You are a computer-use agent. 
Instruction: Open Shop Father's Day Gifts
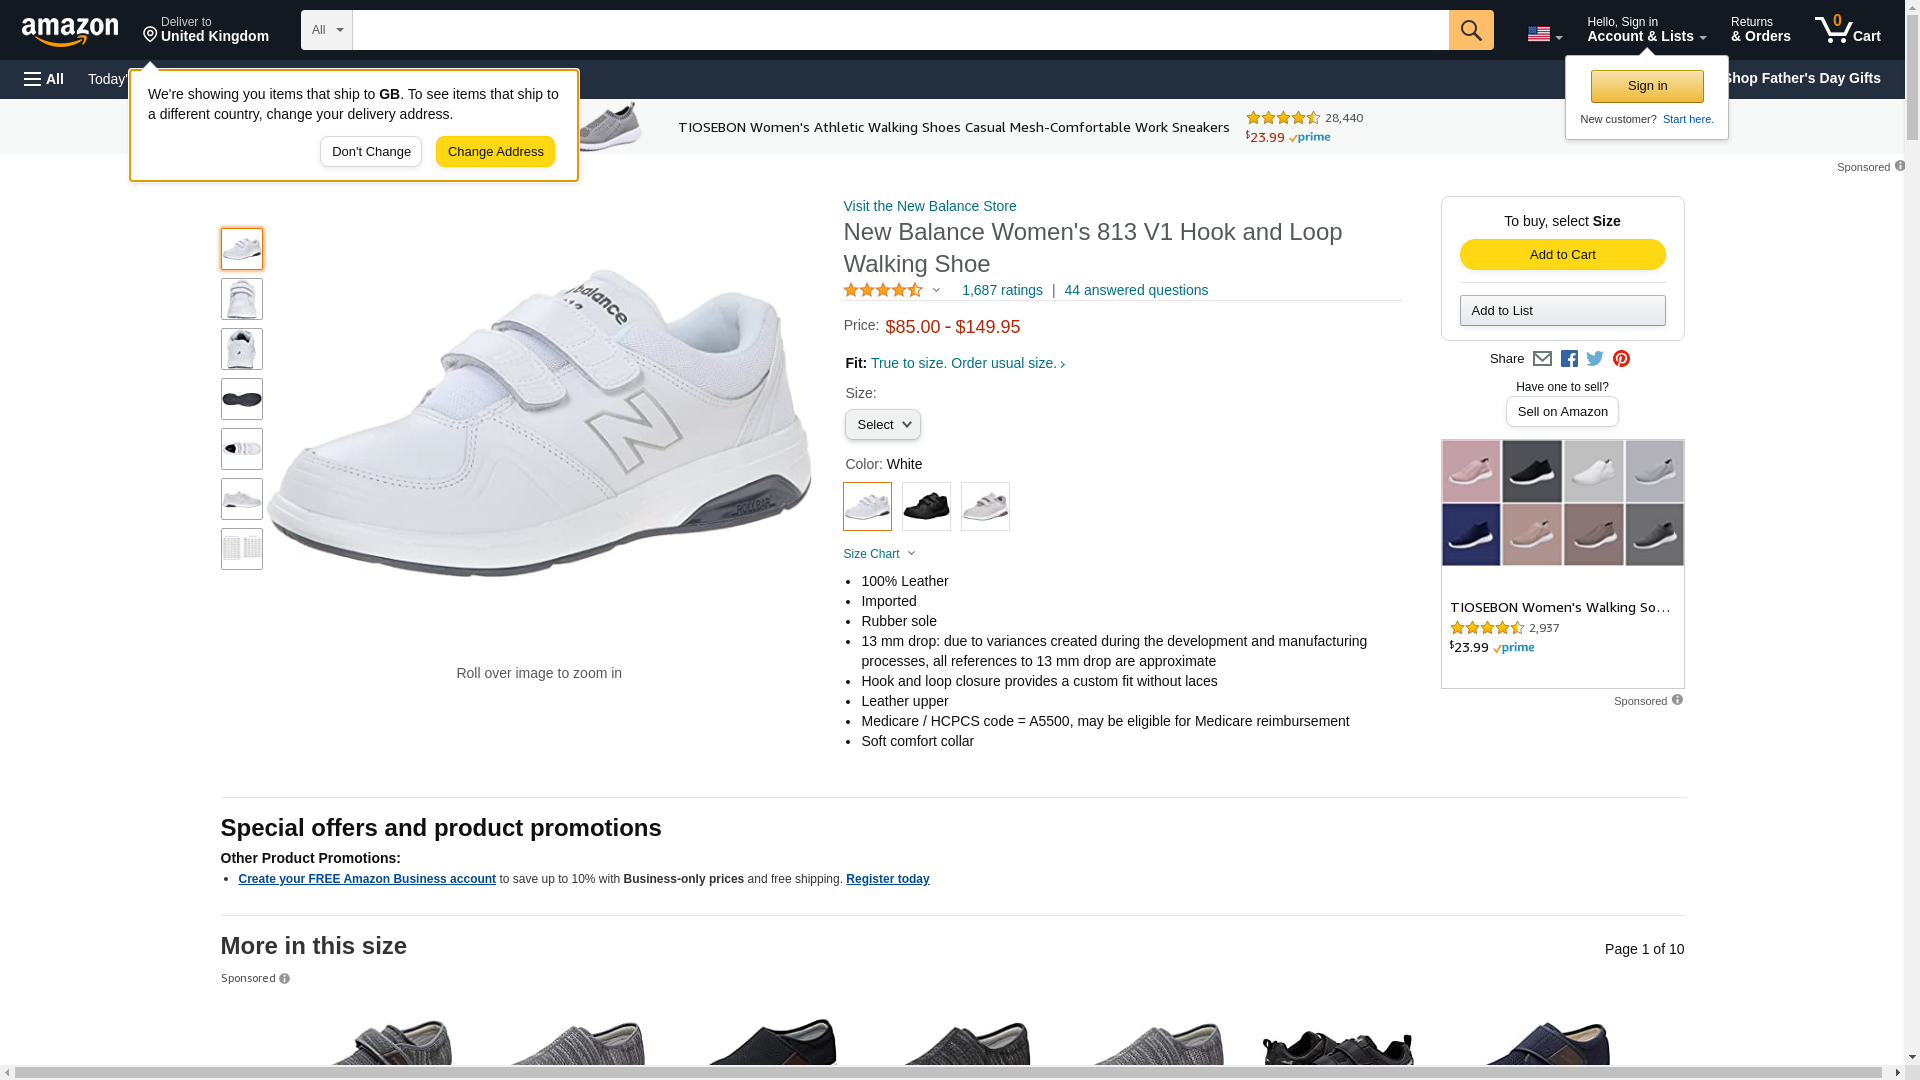pos(1801,78)
